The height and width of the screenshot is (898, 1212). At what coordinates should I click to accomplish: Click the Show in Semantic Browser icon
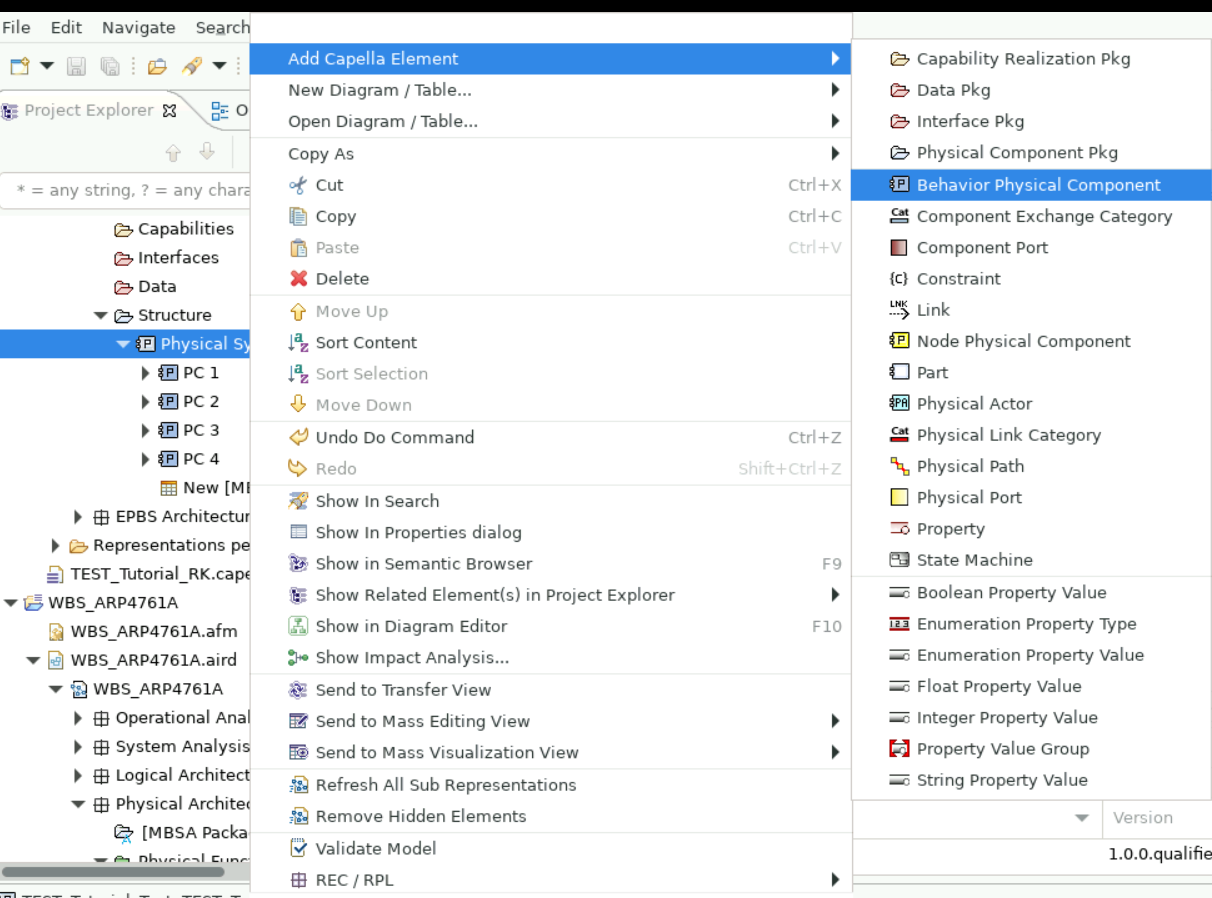click(x=298, y=564)
